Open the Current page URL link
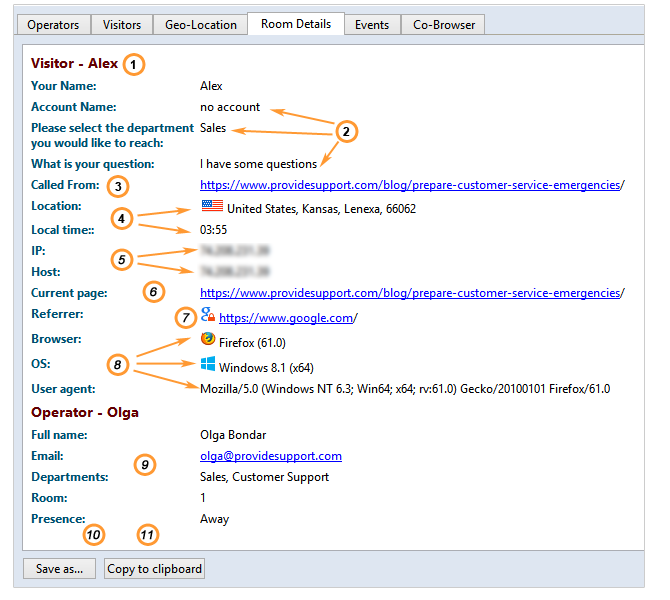This screenshot has width=670, height=600. [x=410, y=293]
